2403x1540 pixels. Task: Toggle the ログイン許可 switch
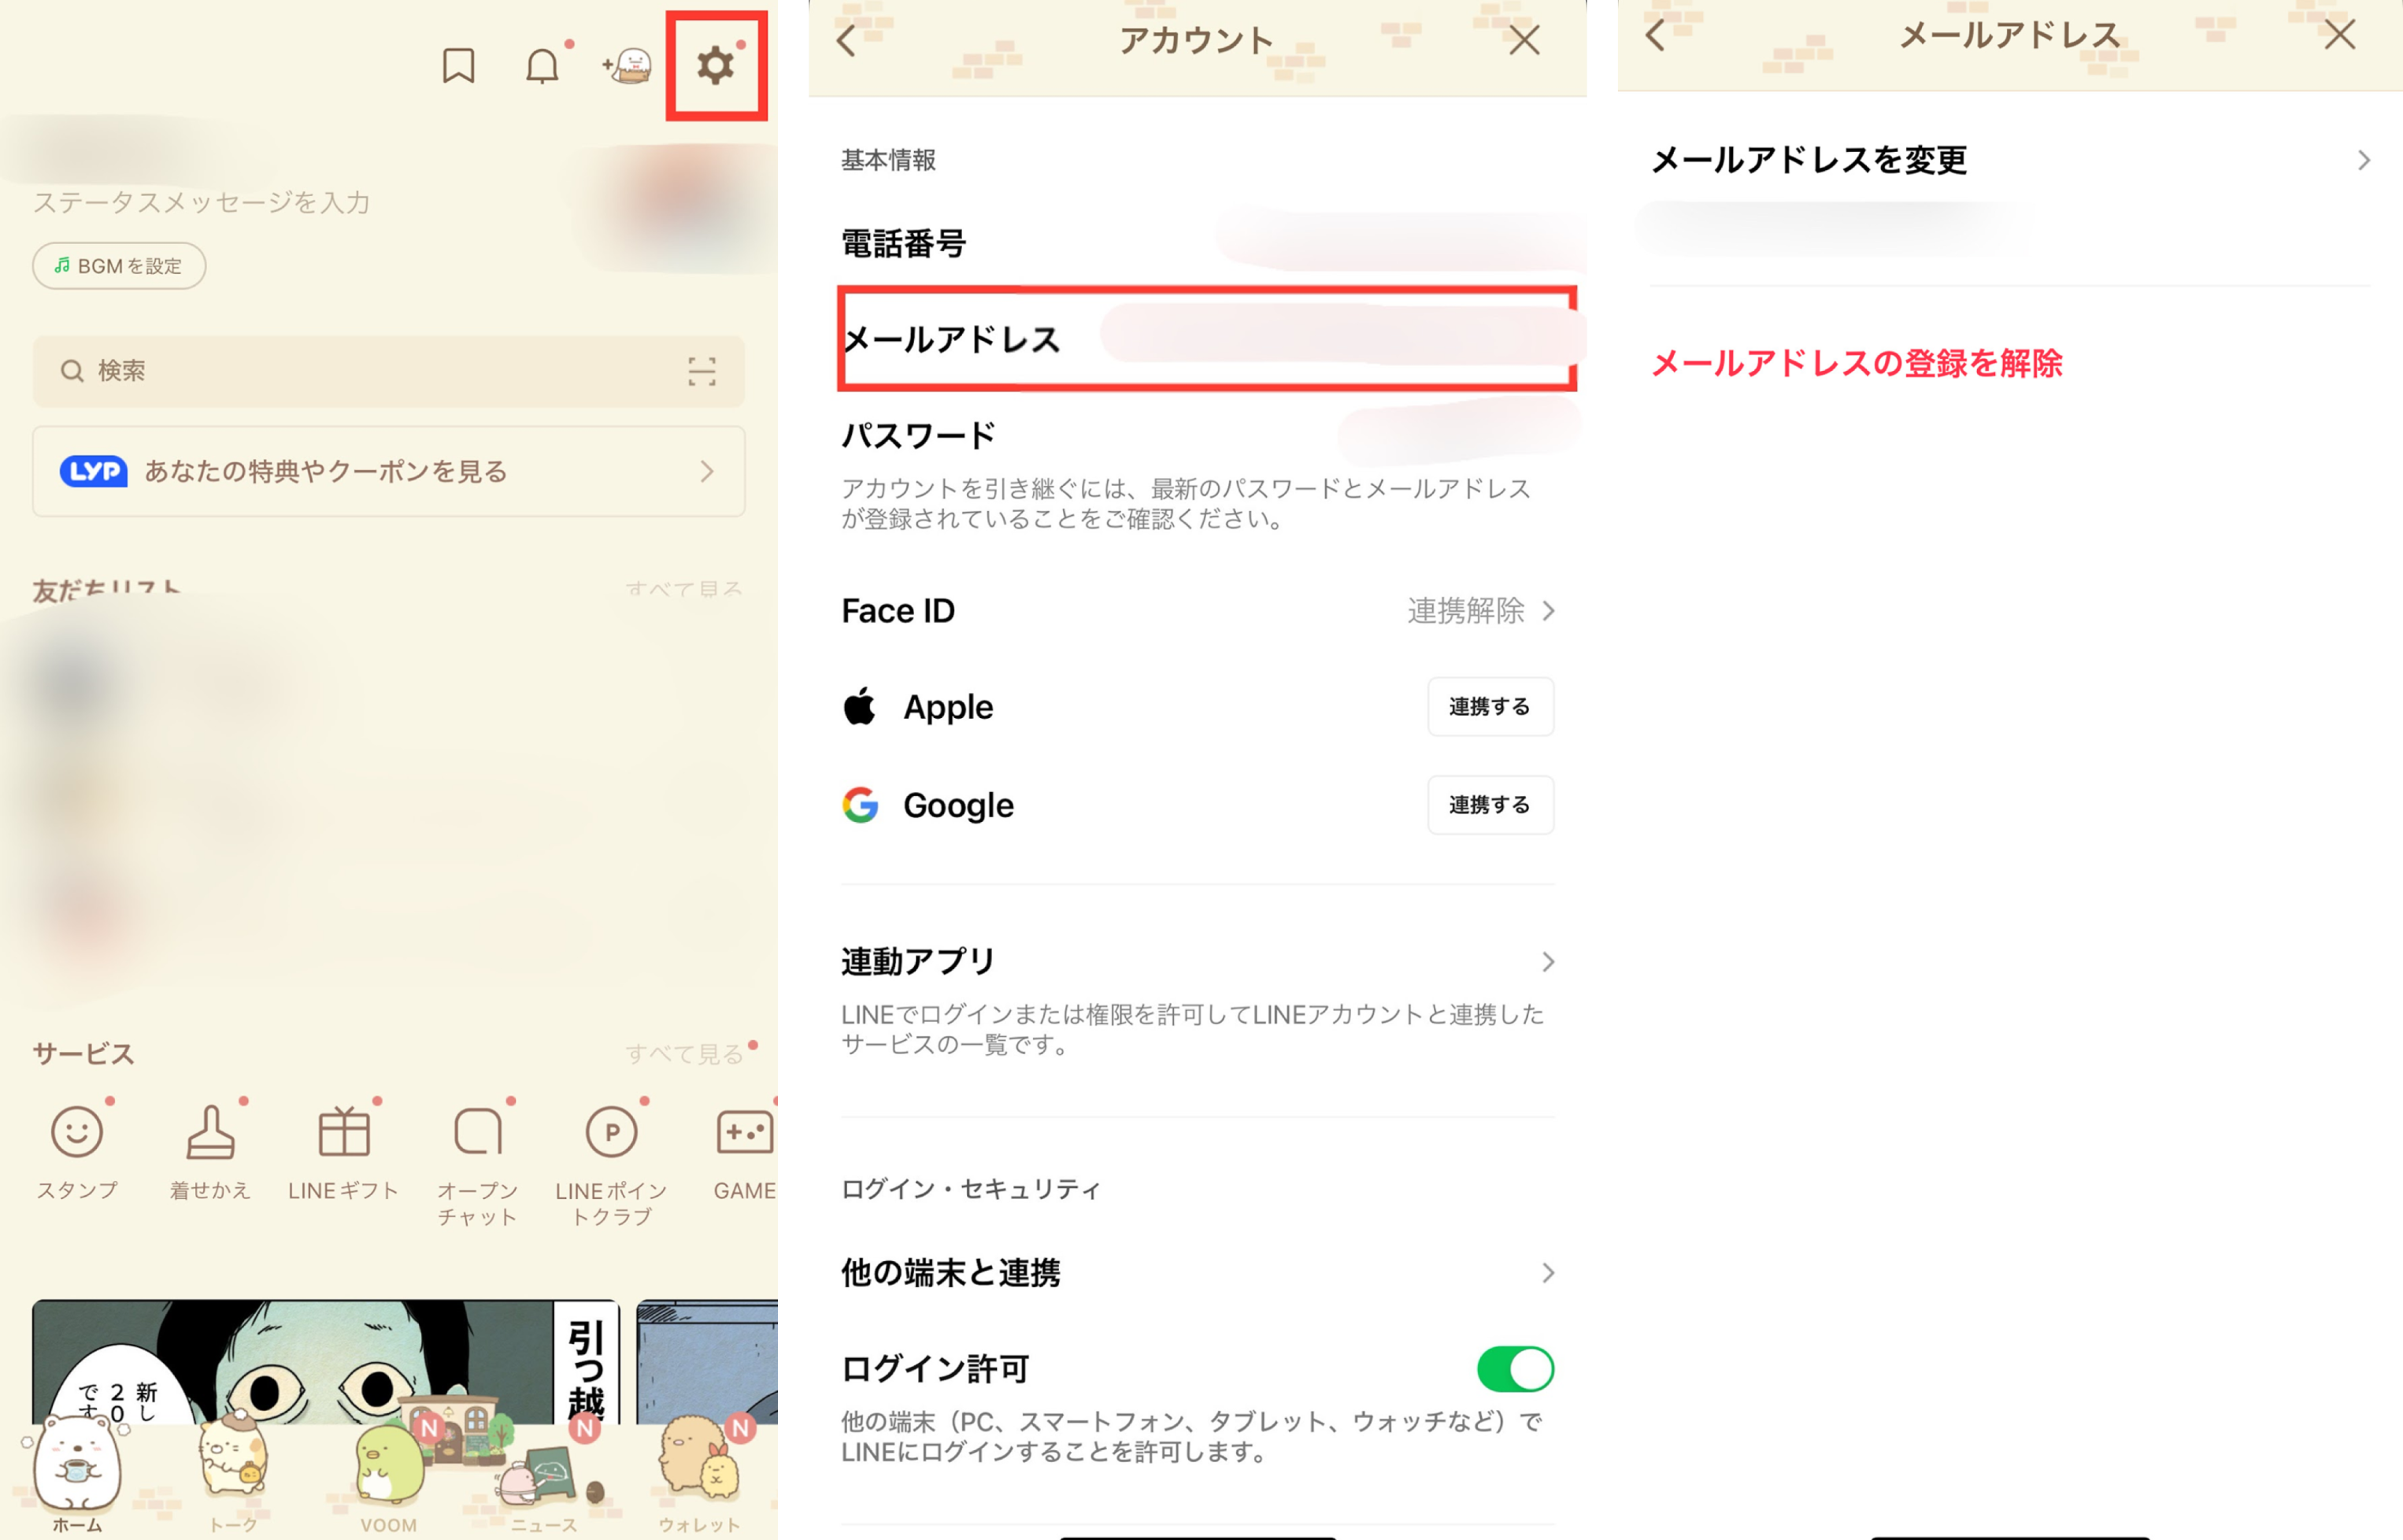click(1515, 1369)
